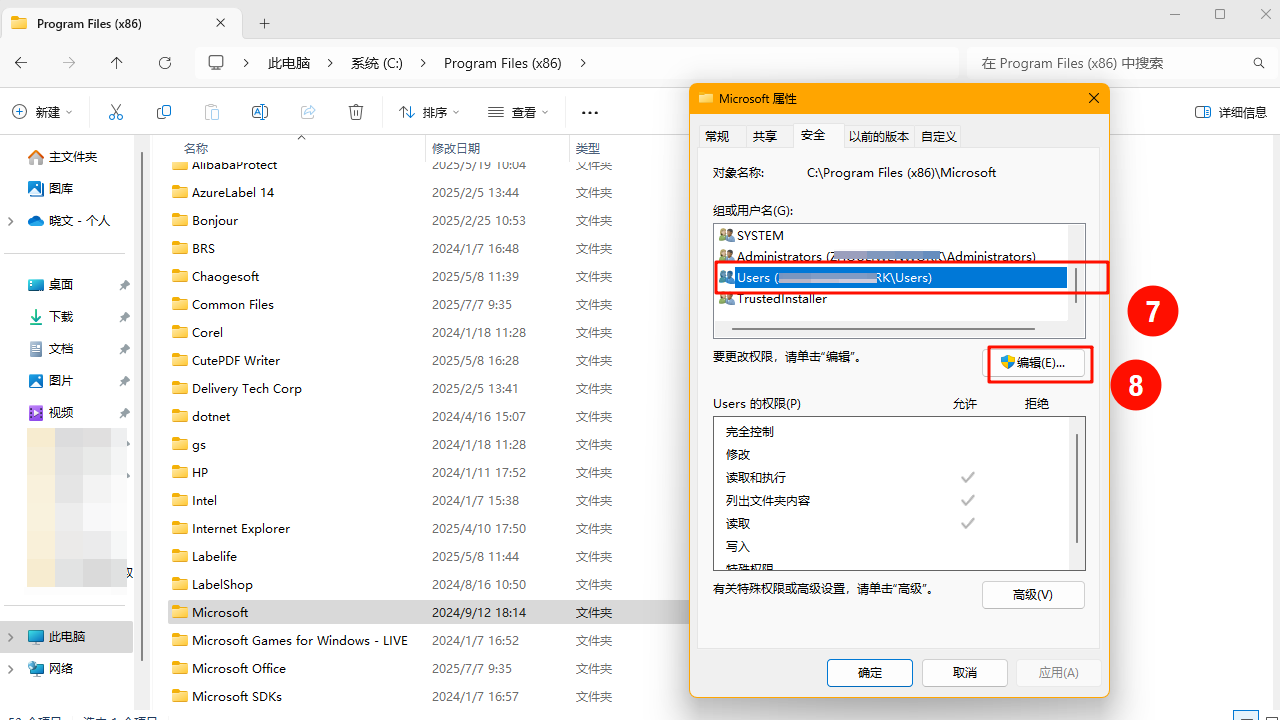Expand the 此电脑 tree node
1280x720 pixels.
click(11, 636)
